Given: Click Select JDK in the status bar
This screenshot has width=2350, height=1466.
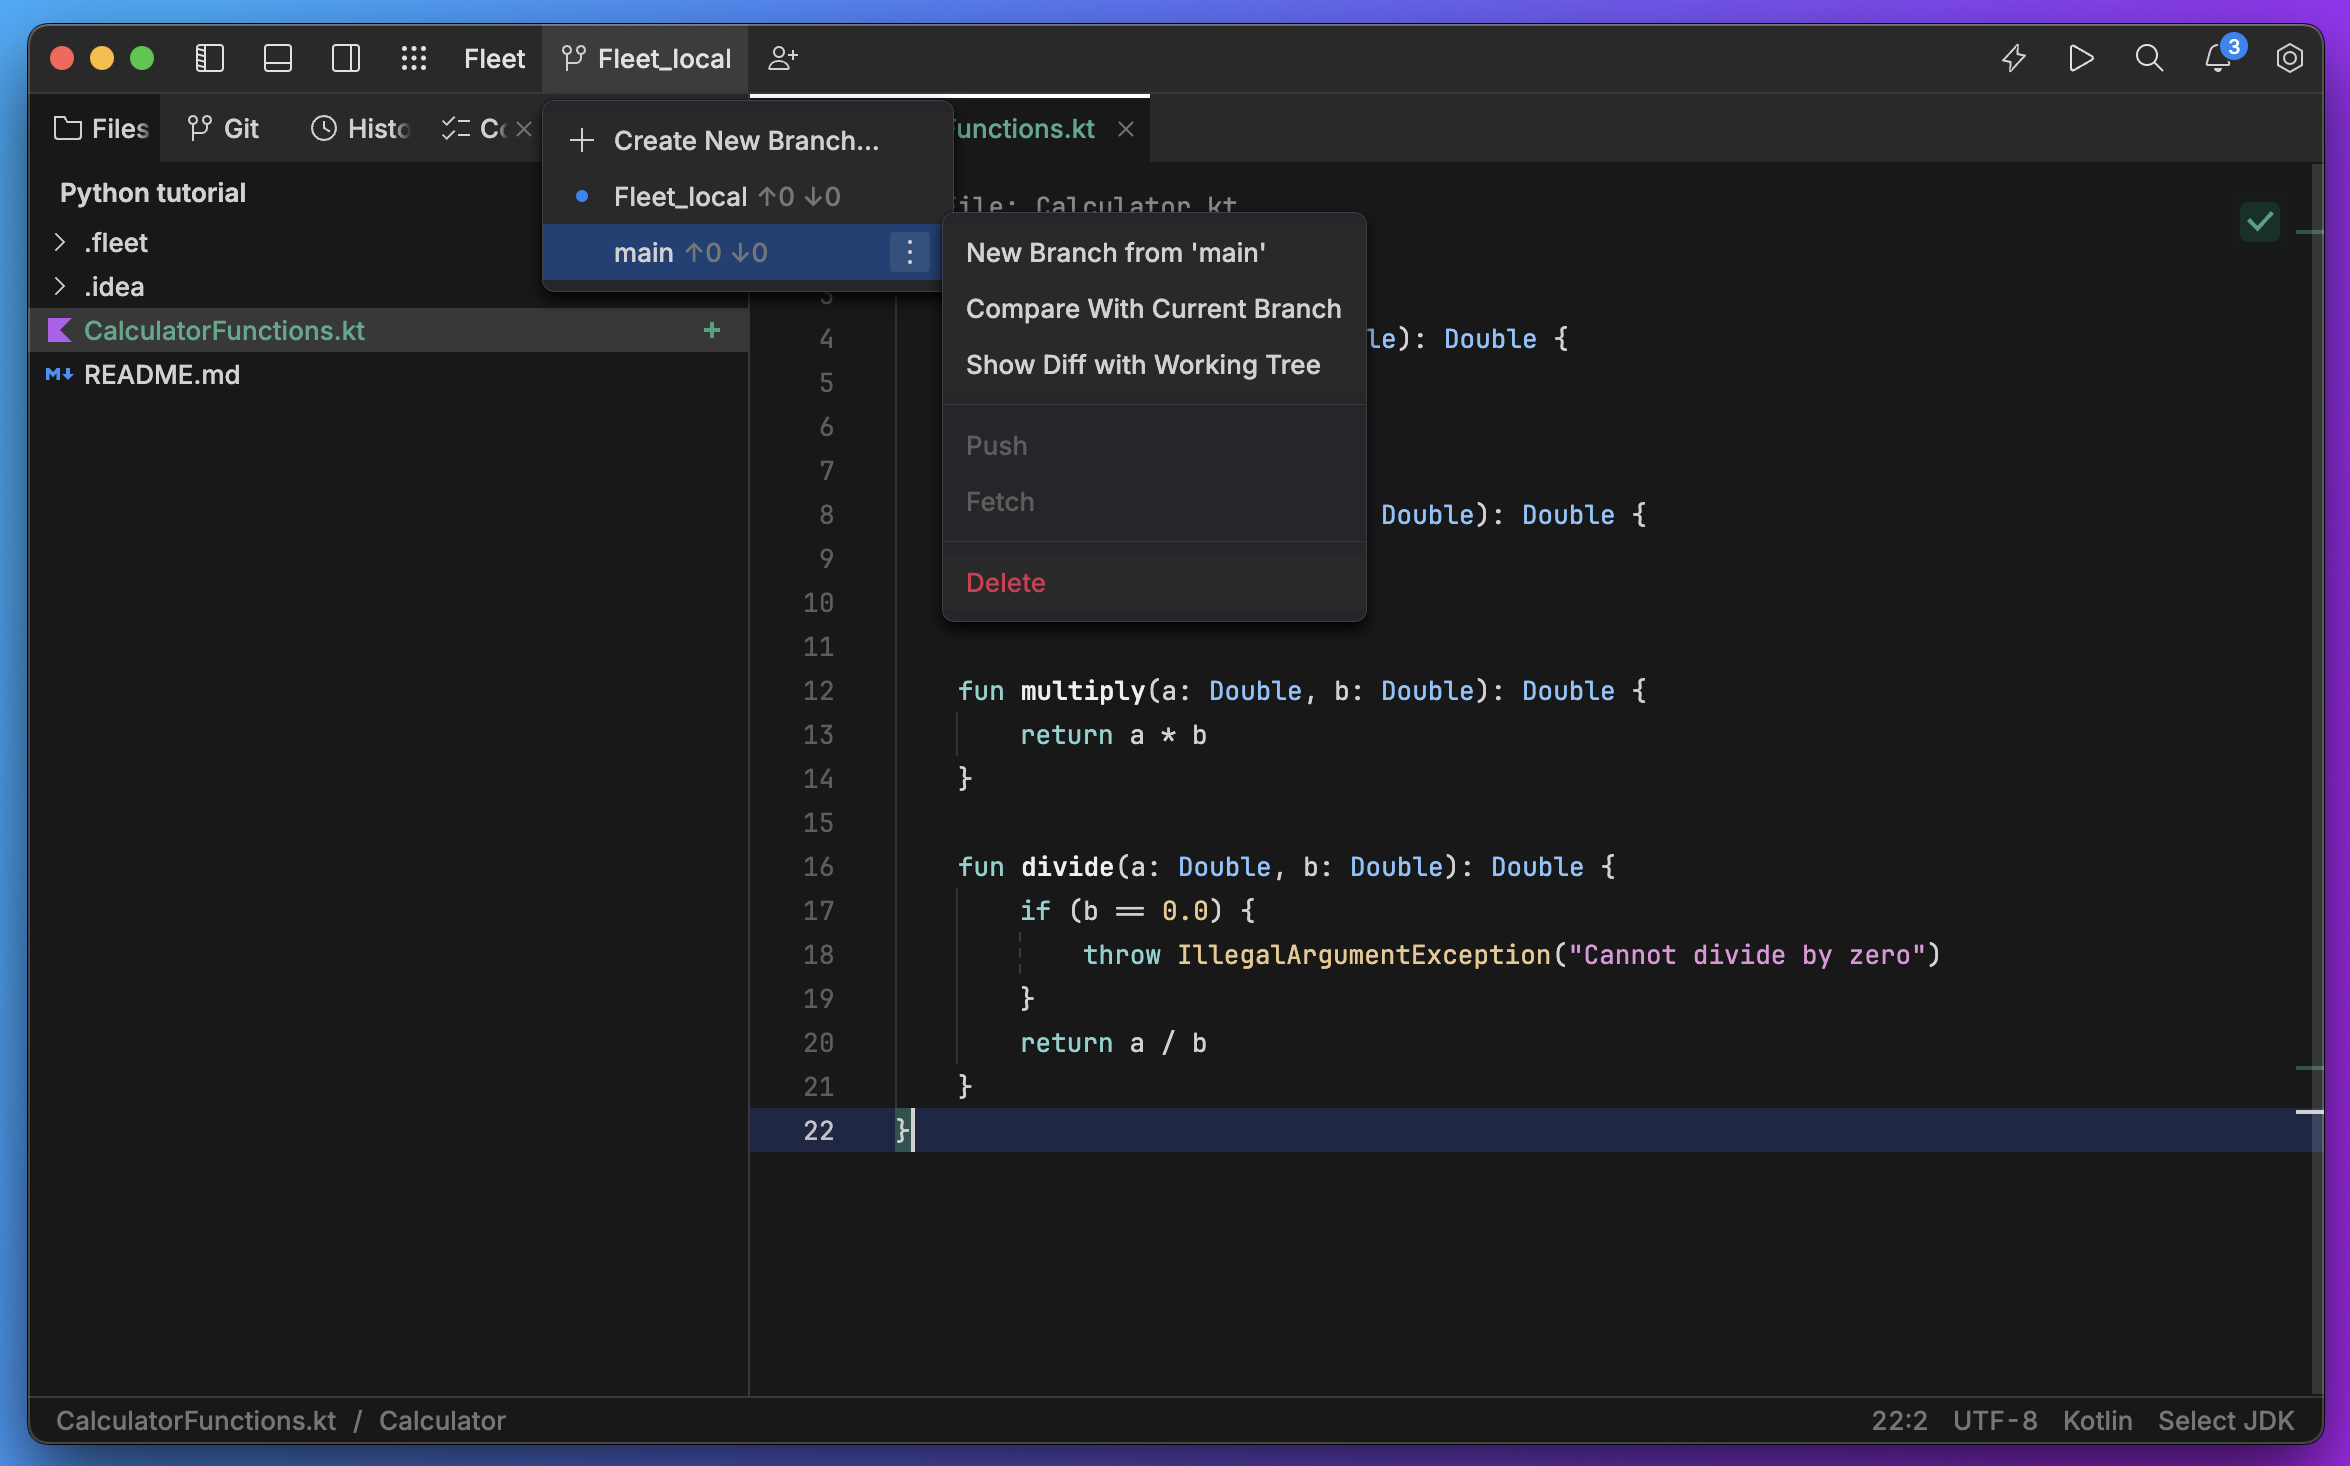Looking at the screenshot, I should (2226, 1421).
